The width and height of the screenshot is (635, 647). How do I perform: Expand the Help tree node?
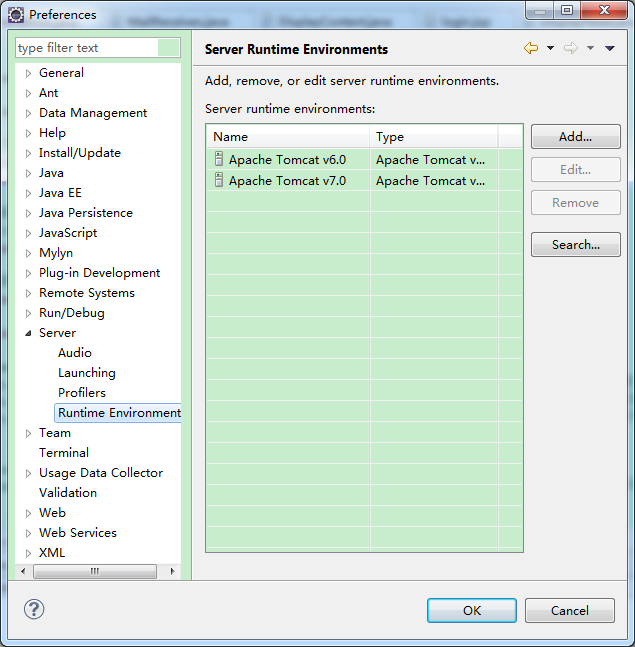28,133
